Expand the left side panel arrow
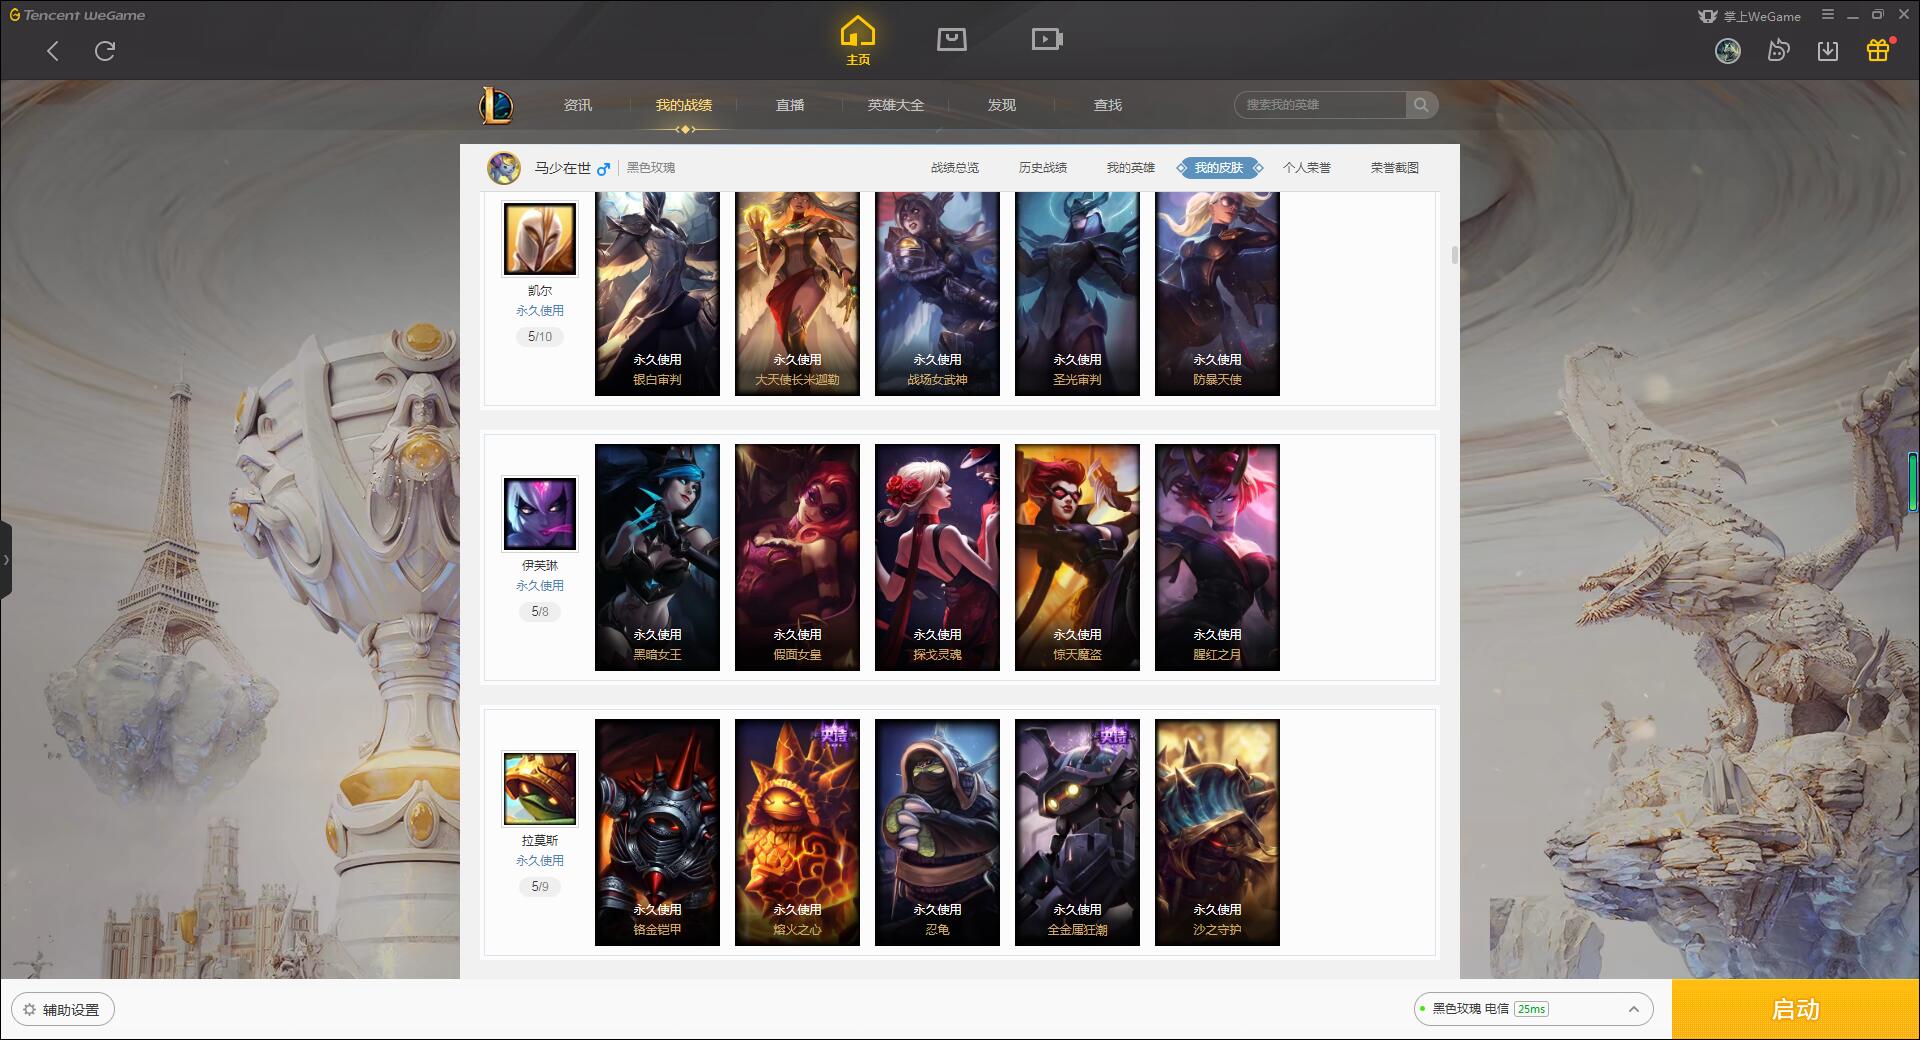Viewport: 1920px width, 1040px height. click(6, 560)
